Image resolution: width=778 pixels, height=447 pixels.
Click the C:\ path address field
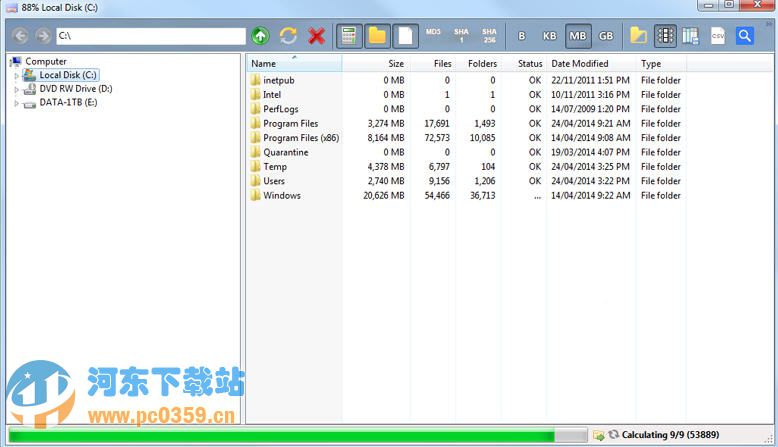151,36
